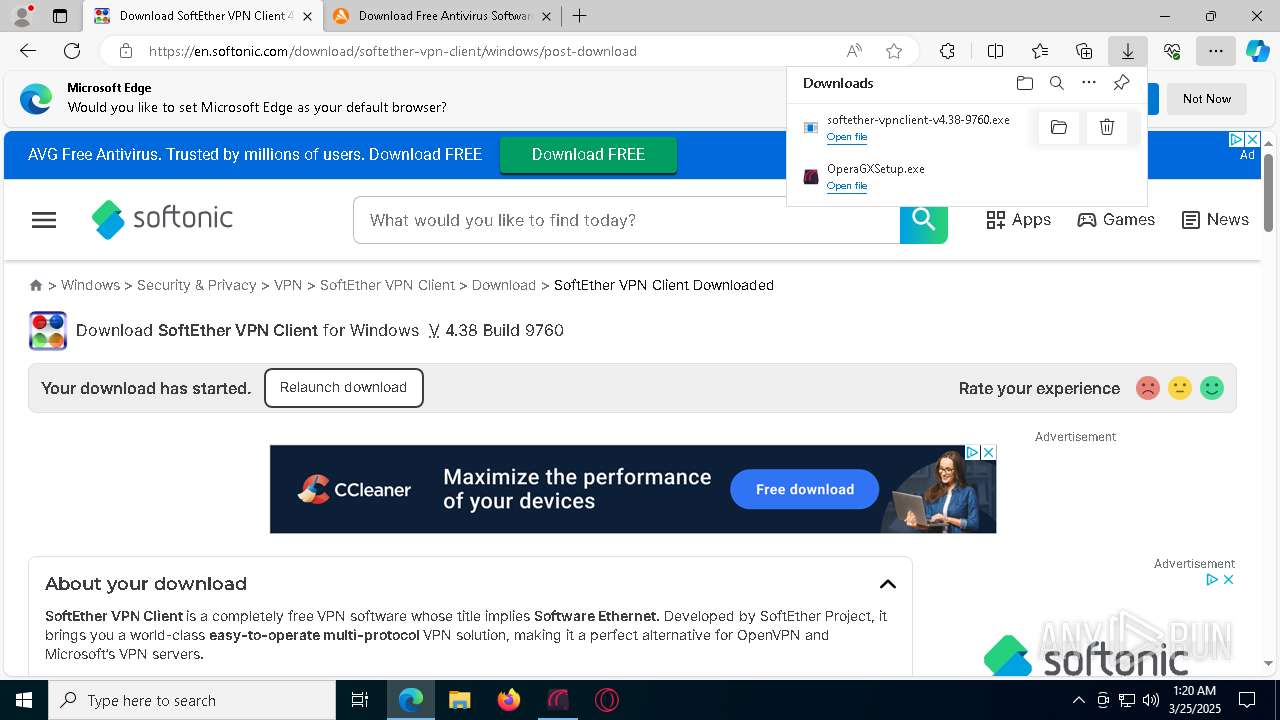Refresh the current page

pyautogui.click(x=72, y=51)
